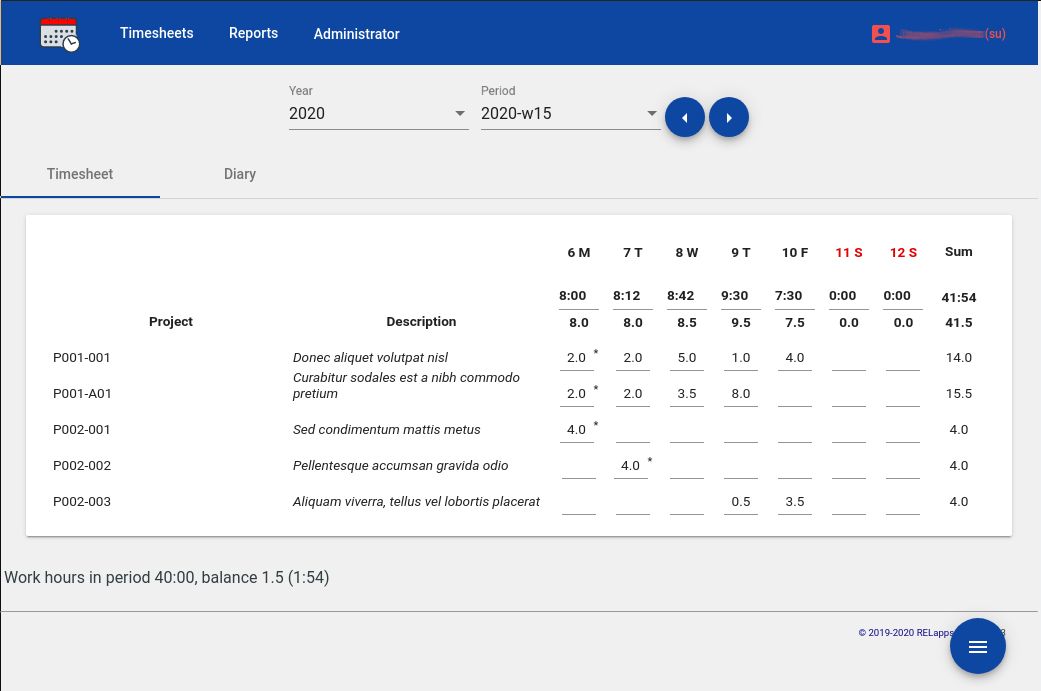This screenshot has width=1041, height=691.
Task: Open the Administrator menu
Action: [357, 33]
